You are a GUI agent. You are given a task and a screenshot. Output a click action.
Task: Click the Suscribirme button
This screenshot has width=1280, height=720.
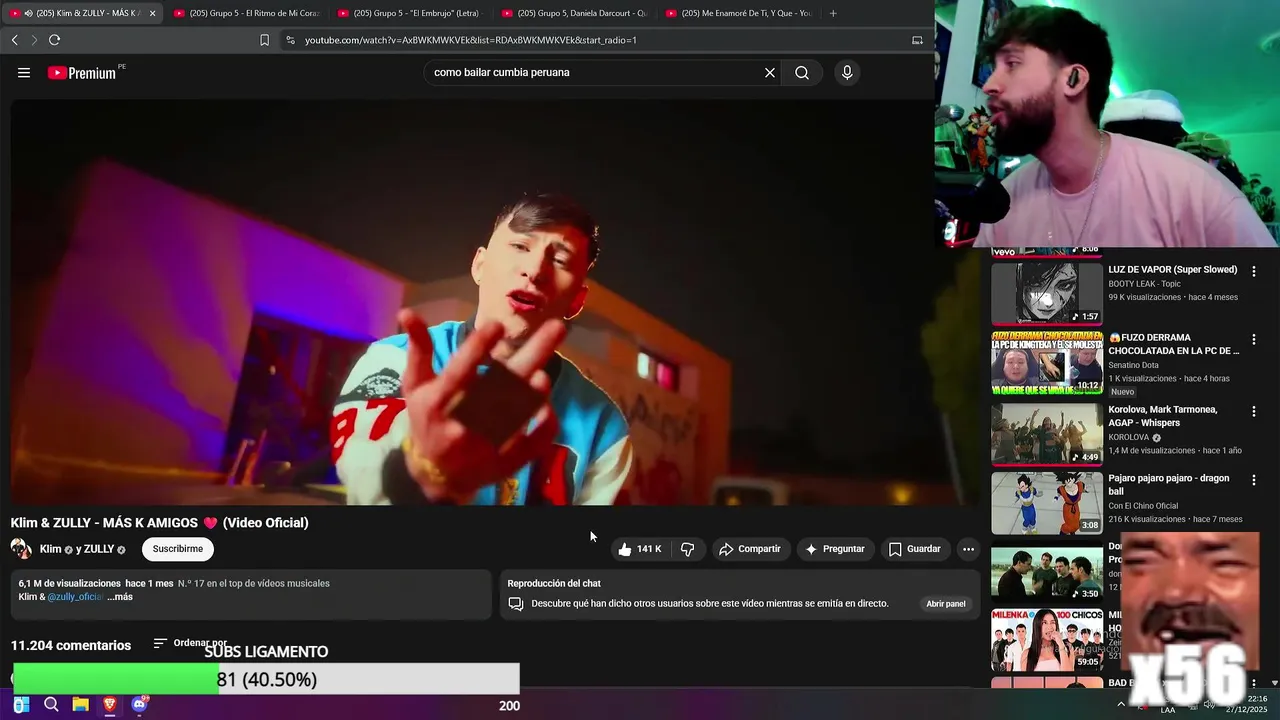point(178,548)
